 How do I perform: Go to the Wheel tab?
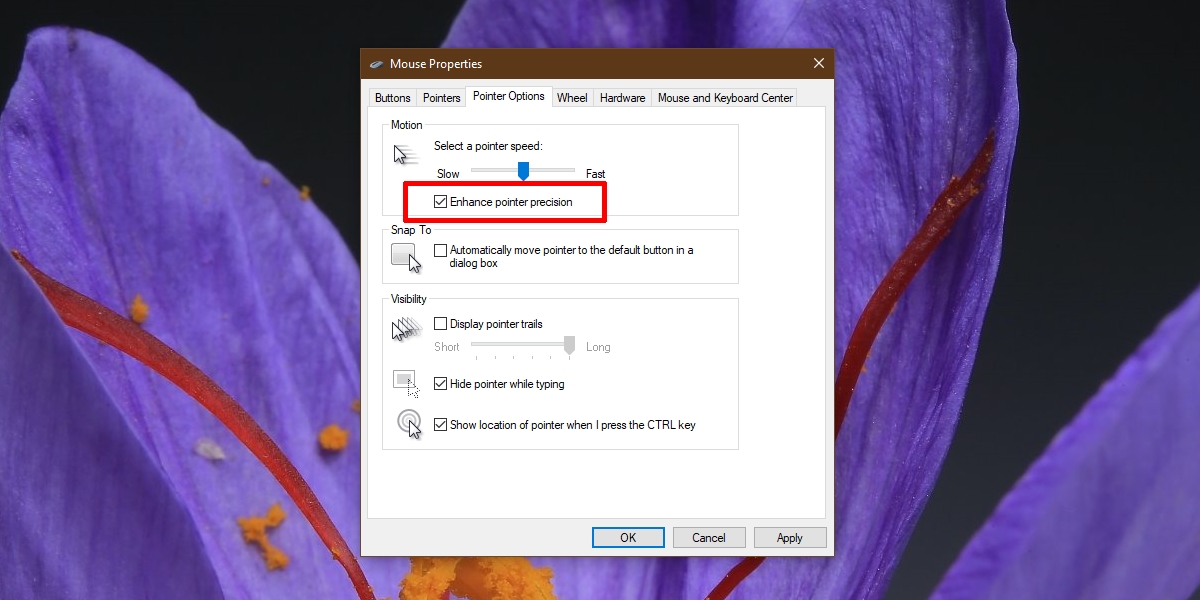(573, 98)
